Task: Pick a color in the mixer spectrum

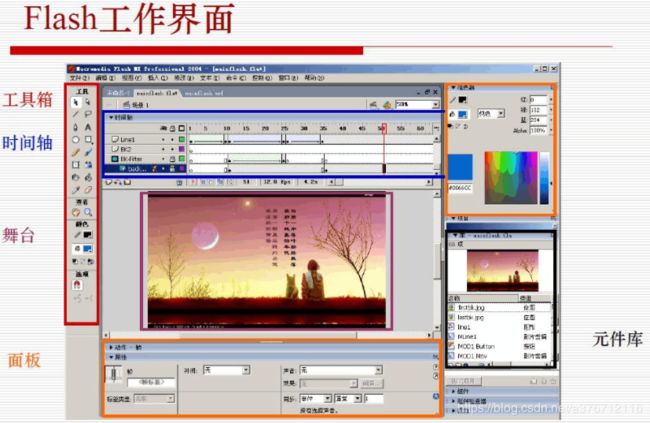Action: [x=511, y=177]
